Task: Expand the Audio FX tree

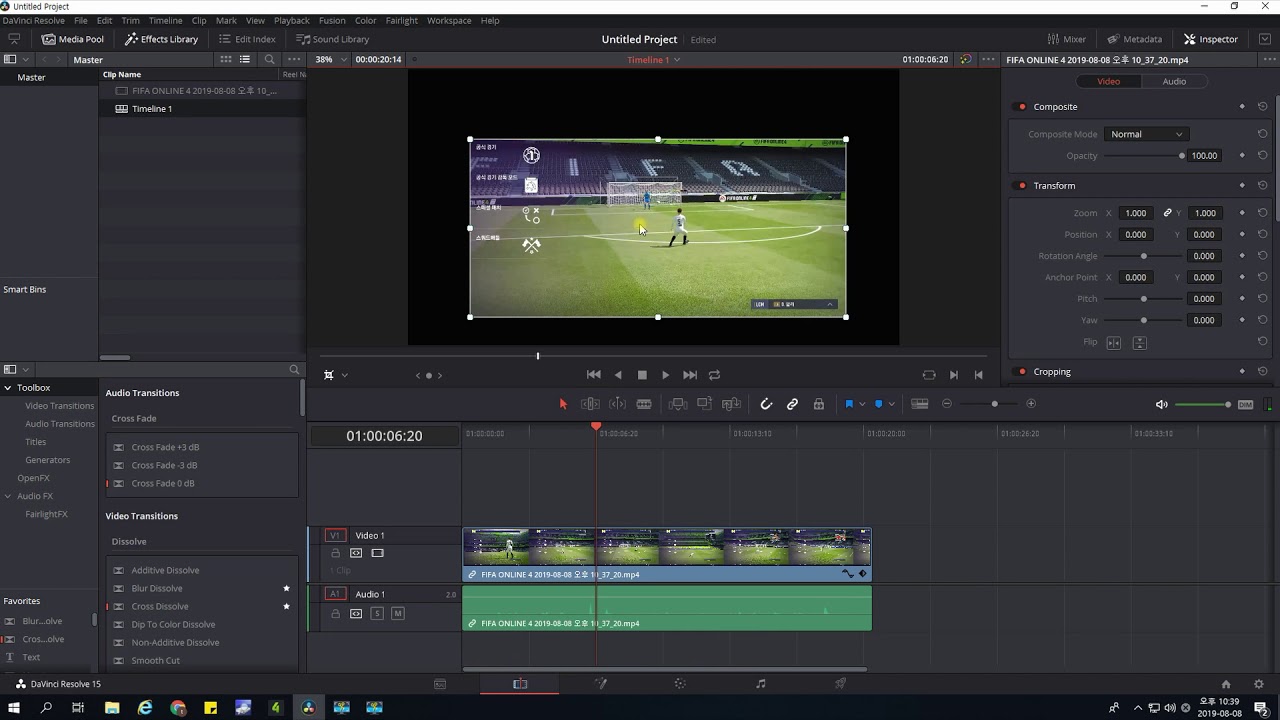Action: pos(8,496)
